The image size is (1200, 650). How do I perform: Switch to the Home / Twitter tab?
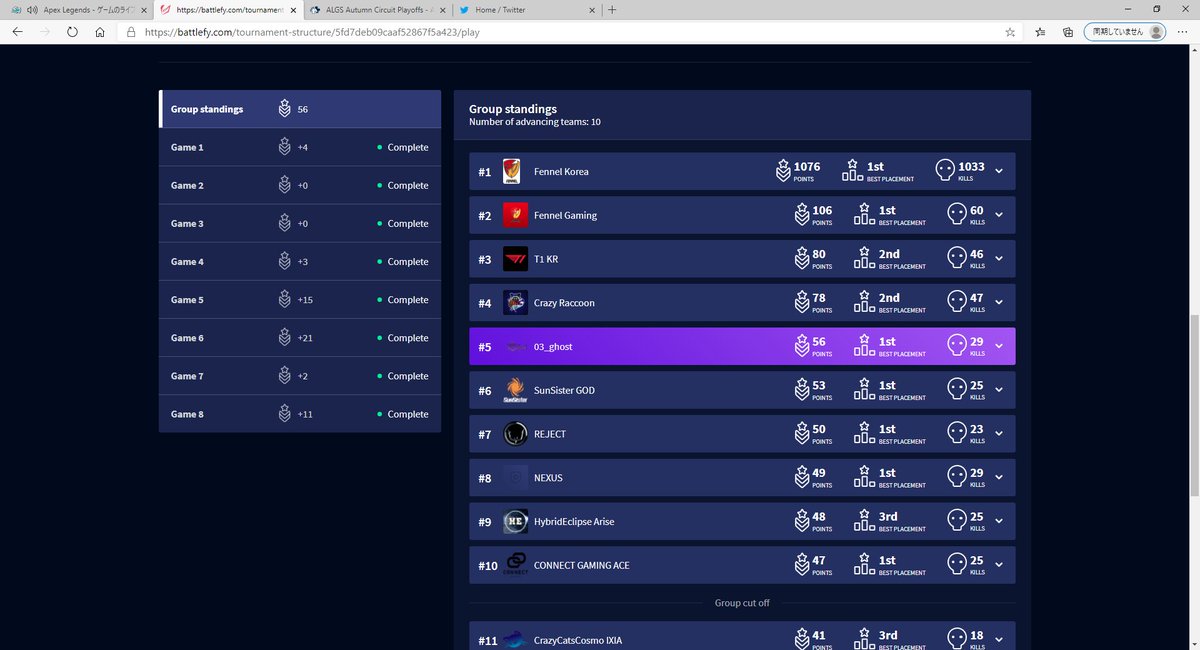527,10
